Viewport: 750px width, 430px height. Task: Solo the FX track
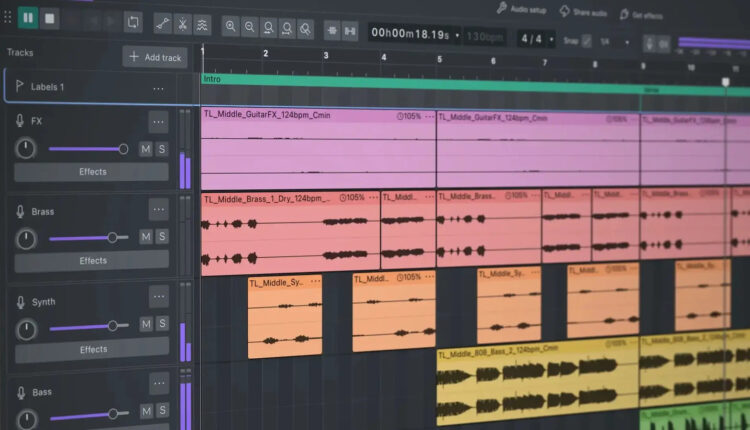pyautogui.click(x=162, y=149)
